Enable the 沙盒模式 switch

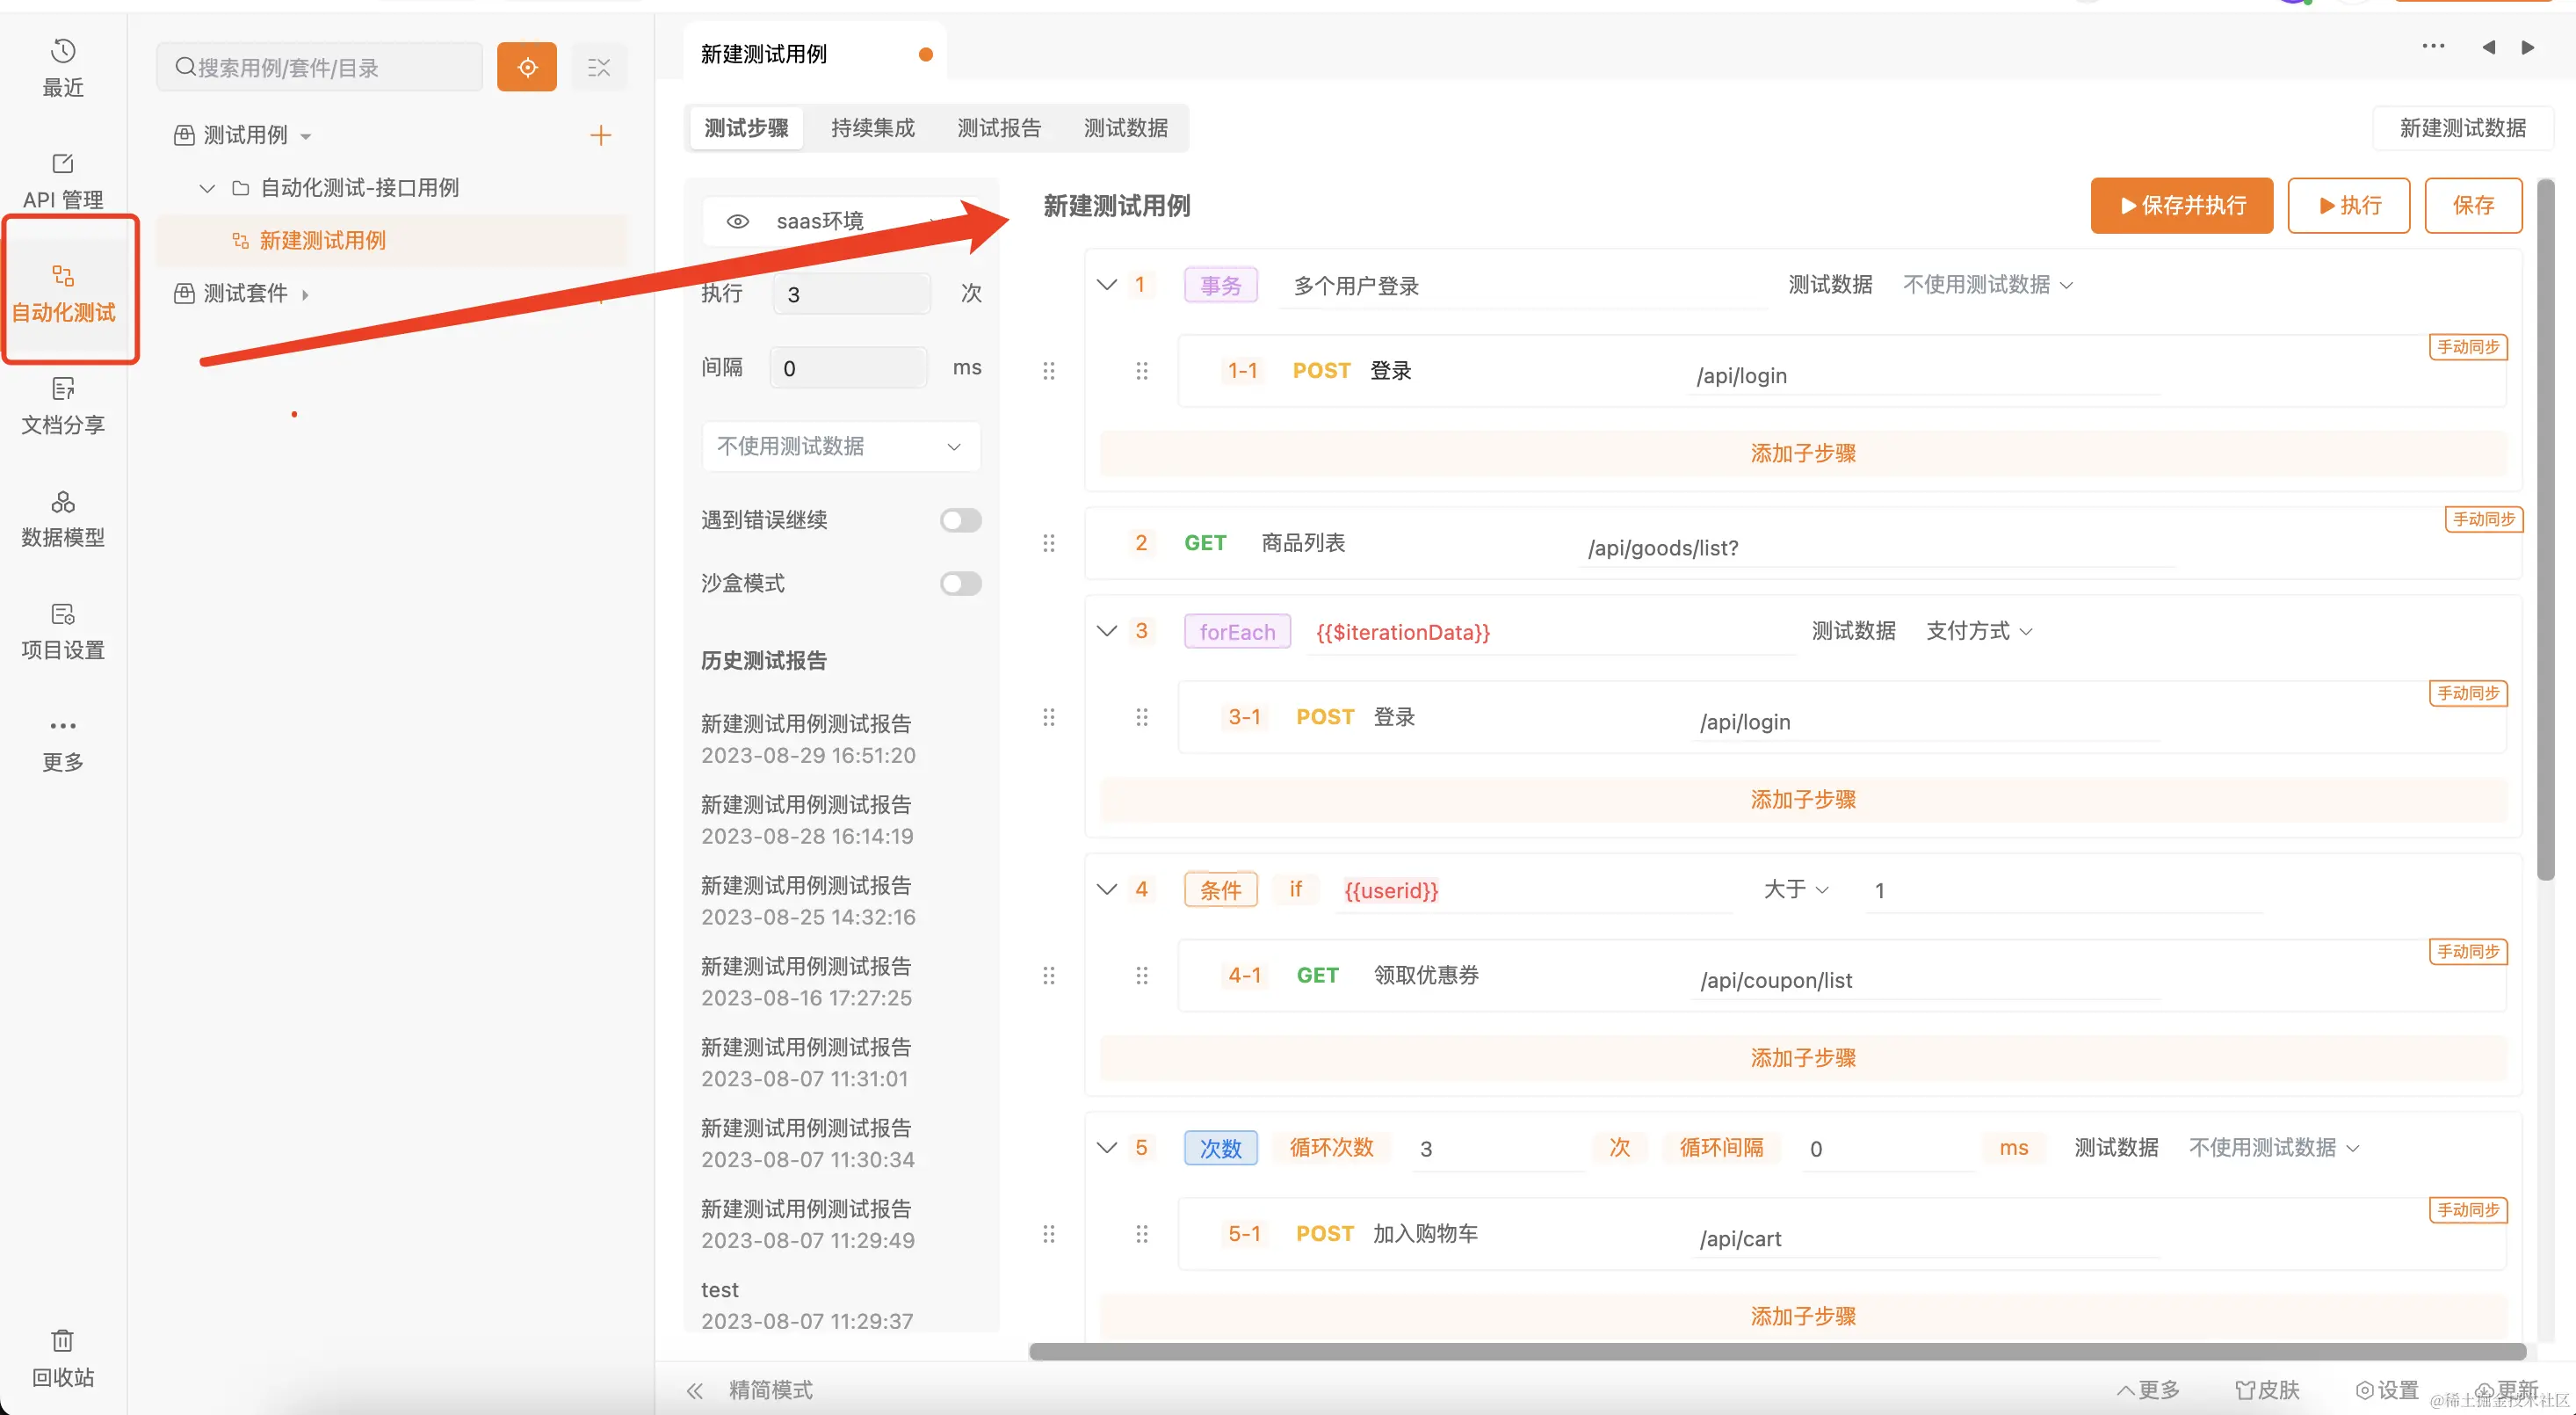(x=960, y=583)
